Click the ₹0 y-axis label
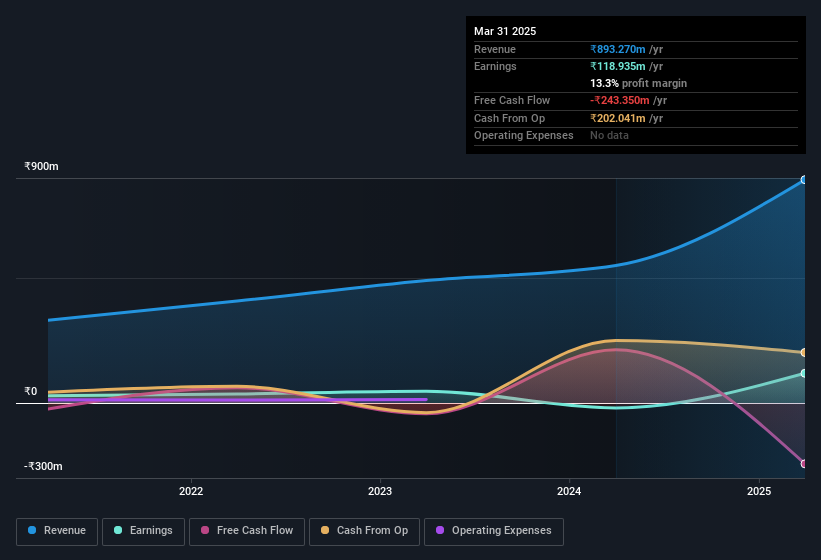This screenshot has height=560, width=821. tap(30, 391)
